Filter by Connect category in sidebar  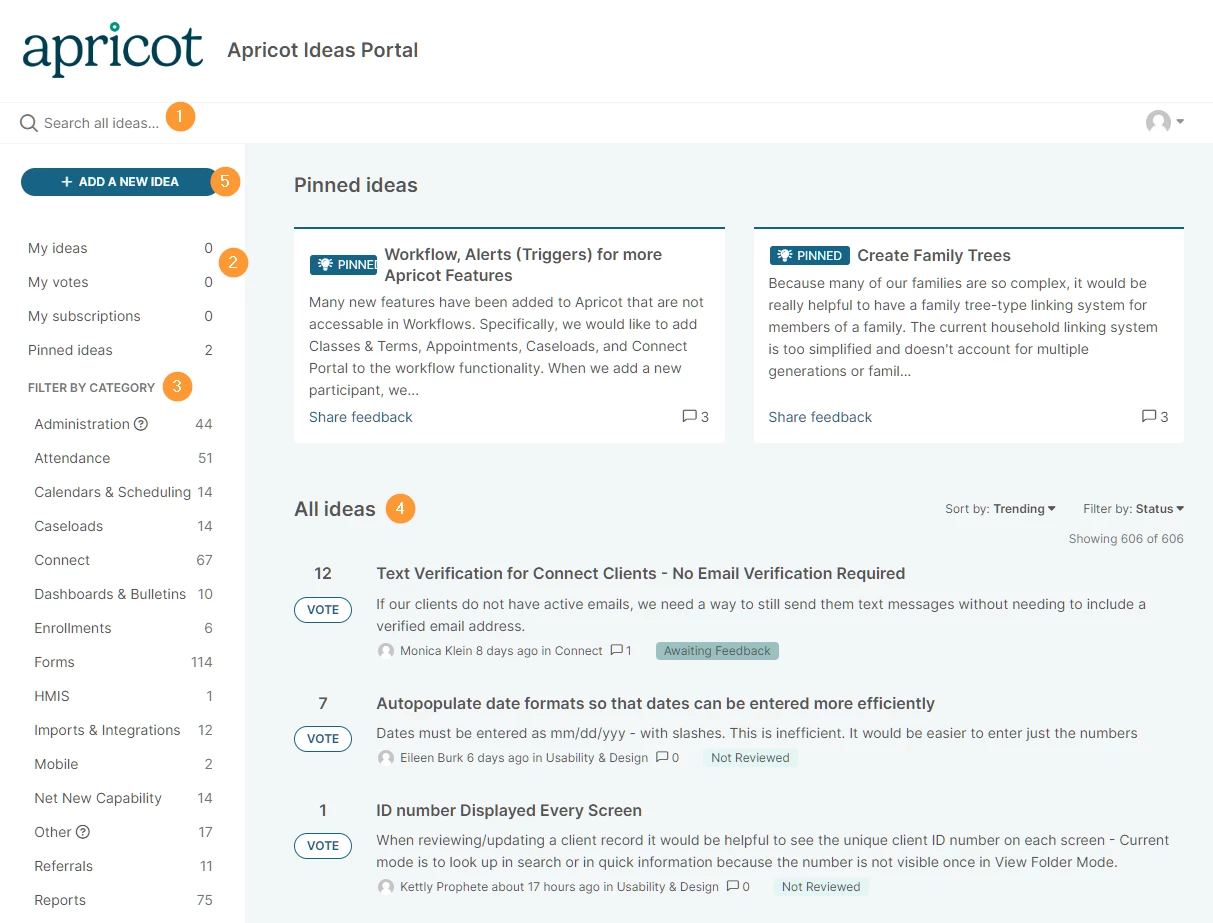123,560
